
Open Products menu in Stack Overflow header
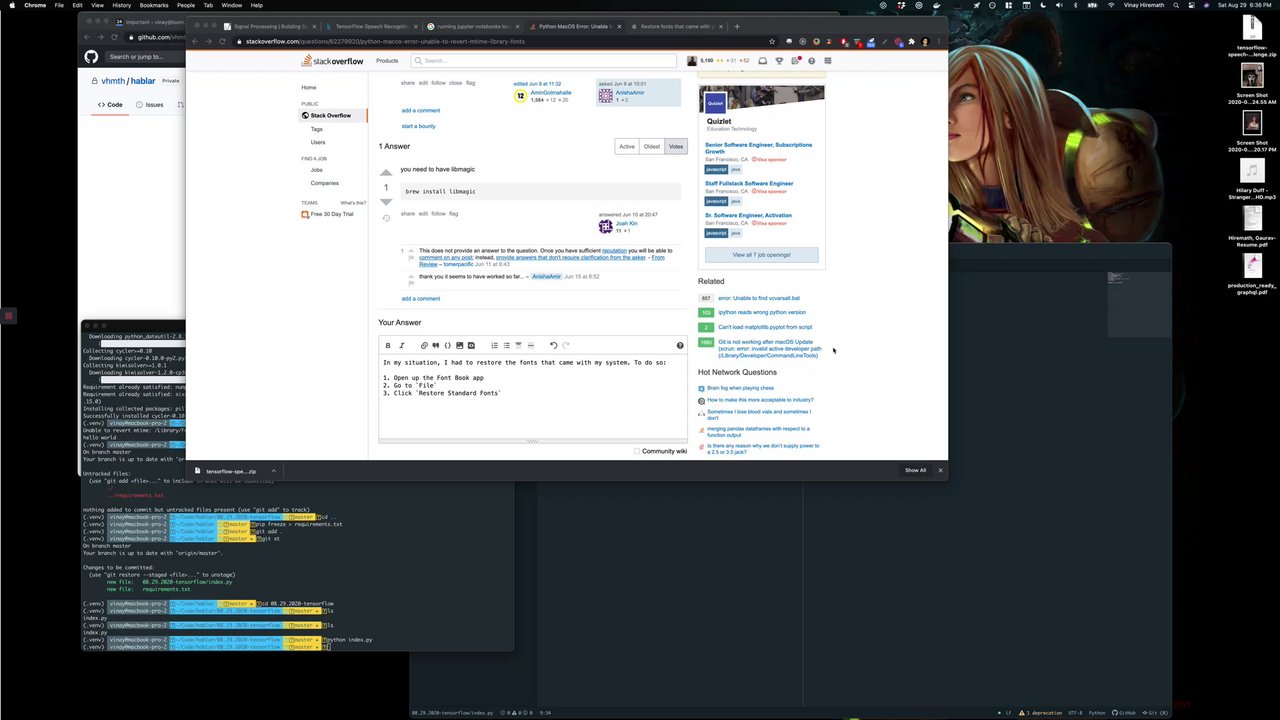point(386,61)
